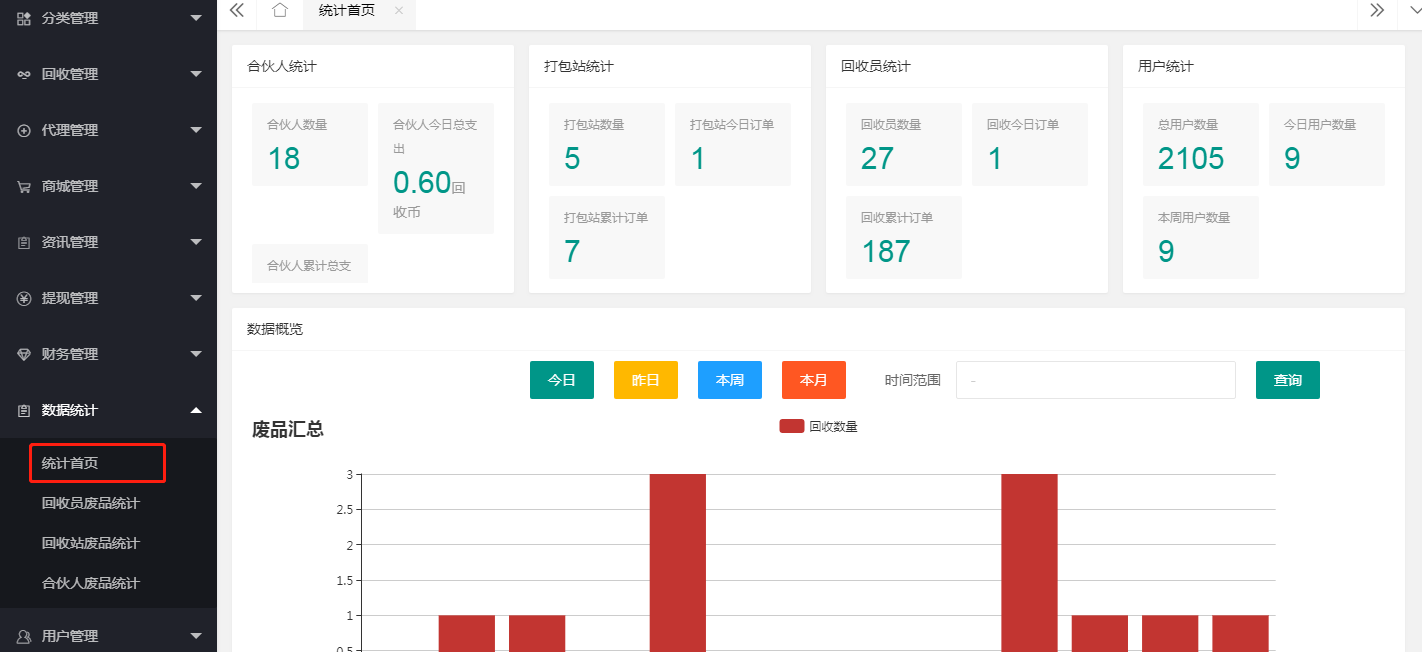Click the 今日用户数量 card
1422x652 pixels.
pos(1327,144)
